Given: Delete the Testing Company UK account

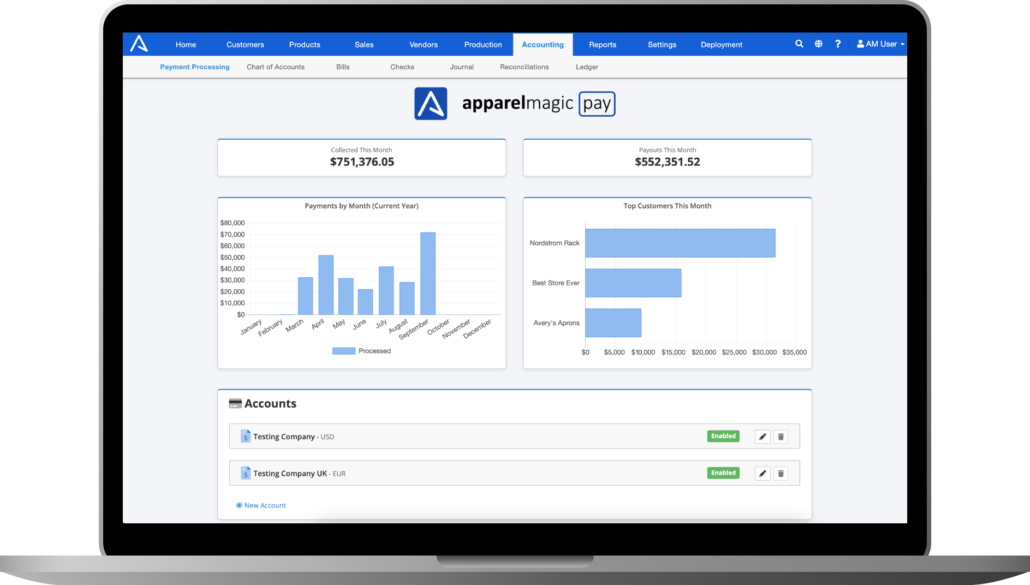Looking at the screenshot, I should point(780,473).
